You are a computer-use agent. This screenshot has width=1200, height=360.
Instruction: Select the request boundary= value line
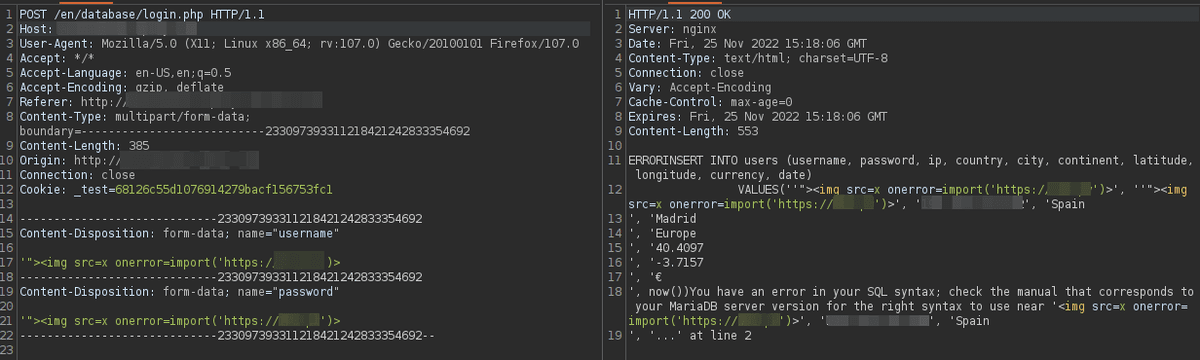coord(245,131)
